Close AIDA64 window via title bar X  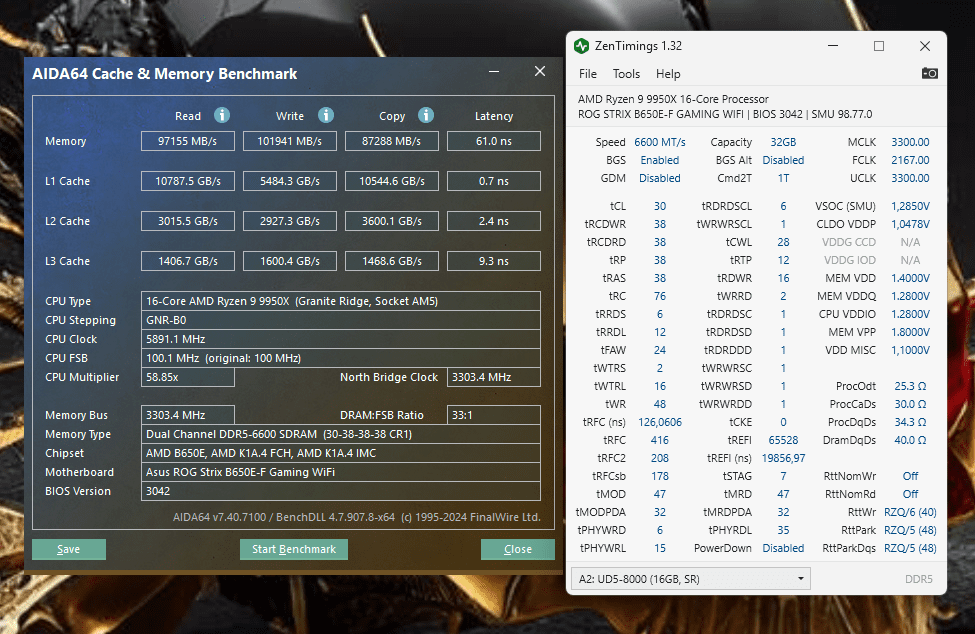[x=540, y=71]
